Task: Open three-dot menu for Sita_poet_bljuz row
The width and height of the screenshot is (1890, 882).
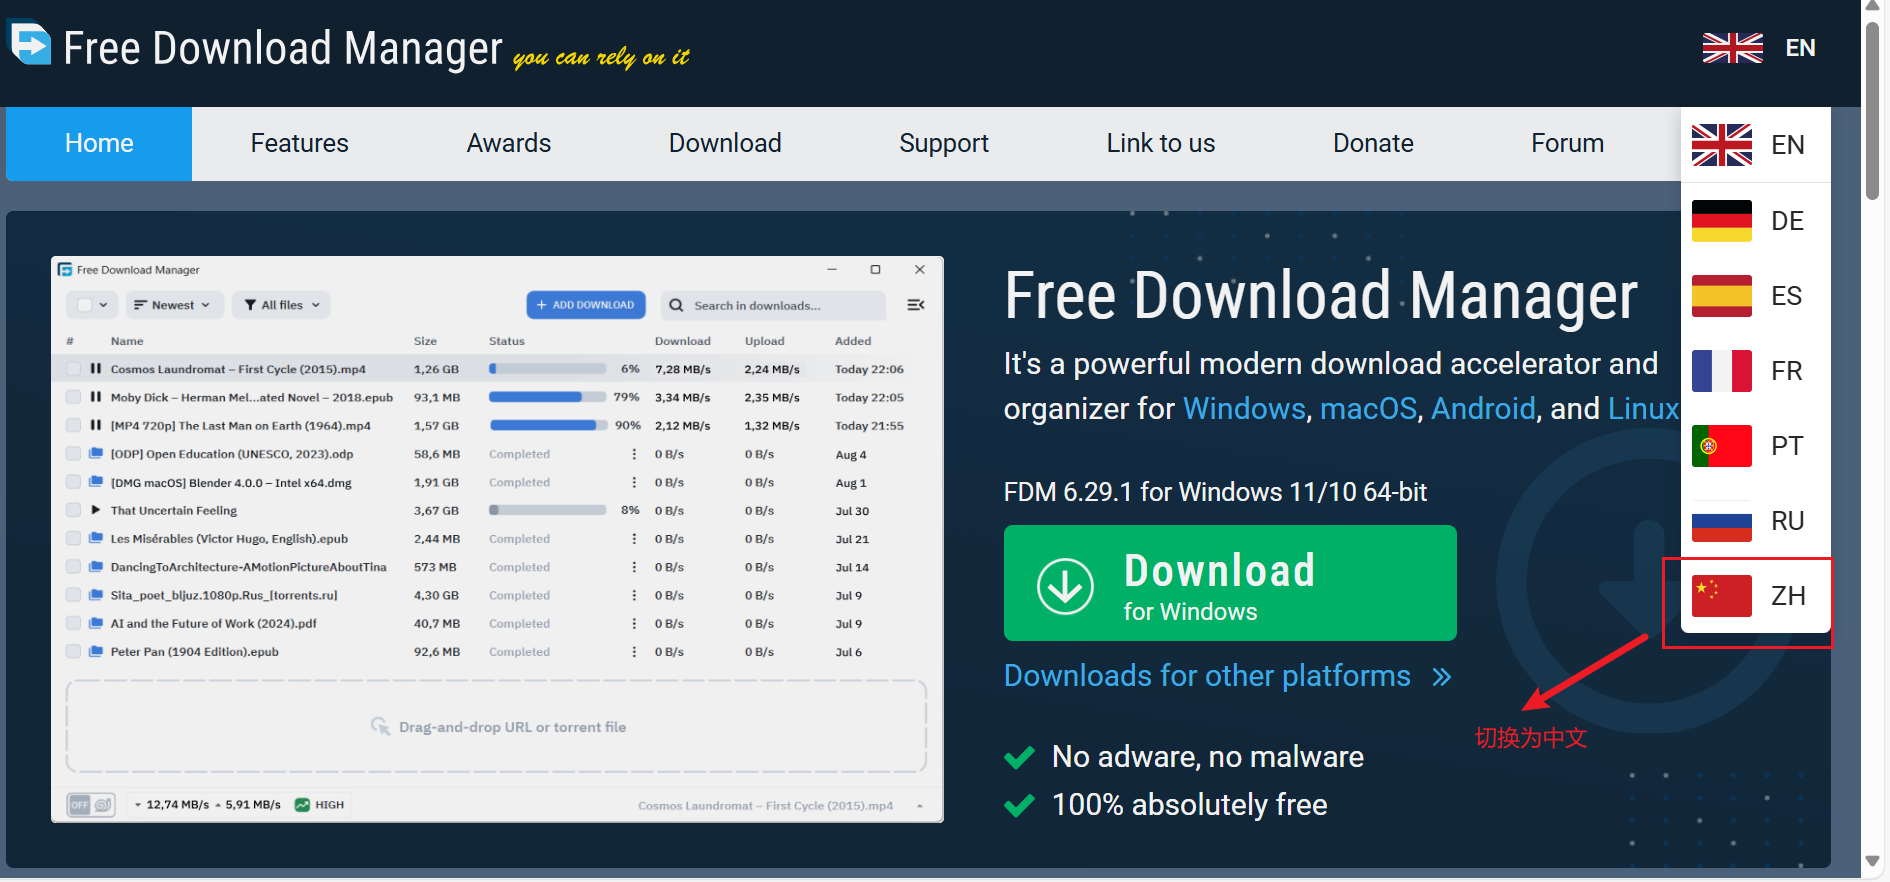Action: [x=634, y=595]
